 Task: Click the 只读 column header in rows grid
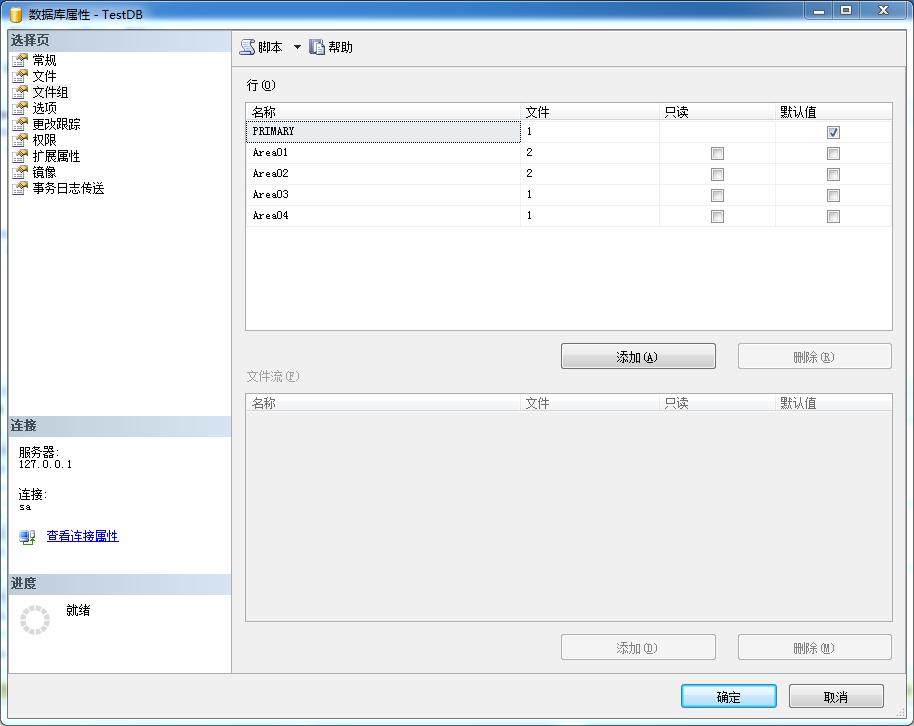tap(718, 112)
